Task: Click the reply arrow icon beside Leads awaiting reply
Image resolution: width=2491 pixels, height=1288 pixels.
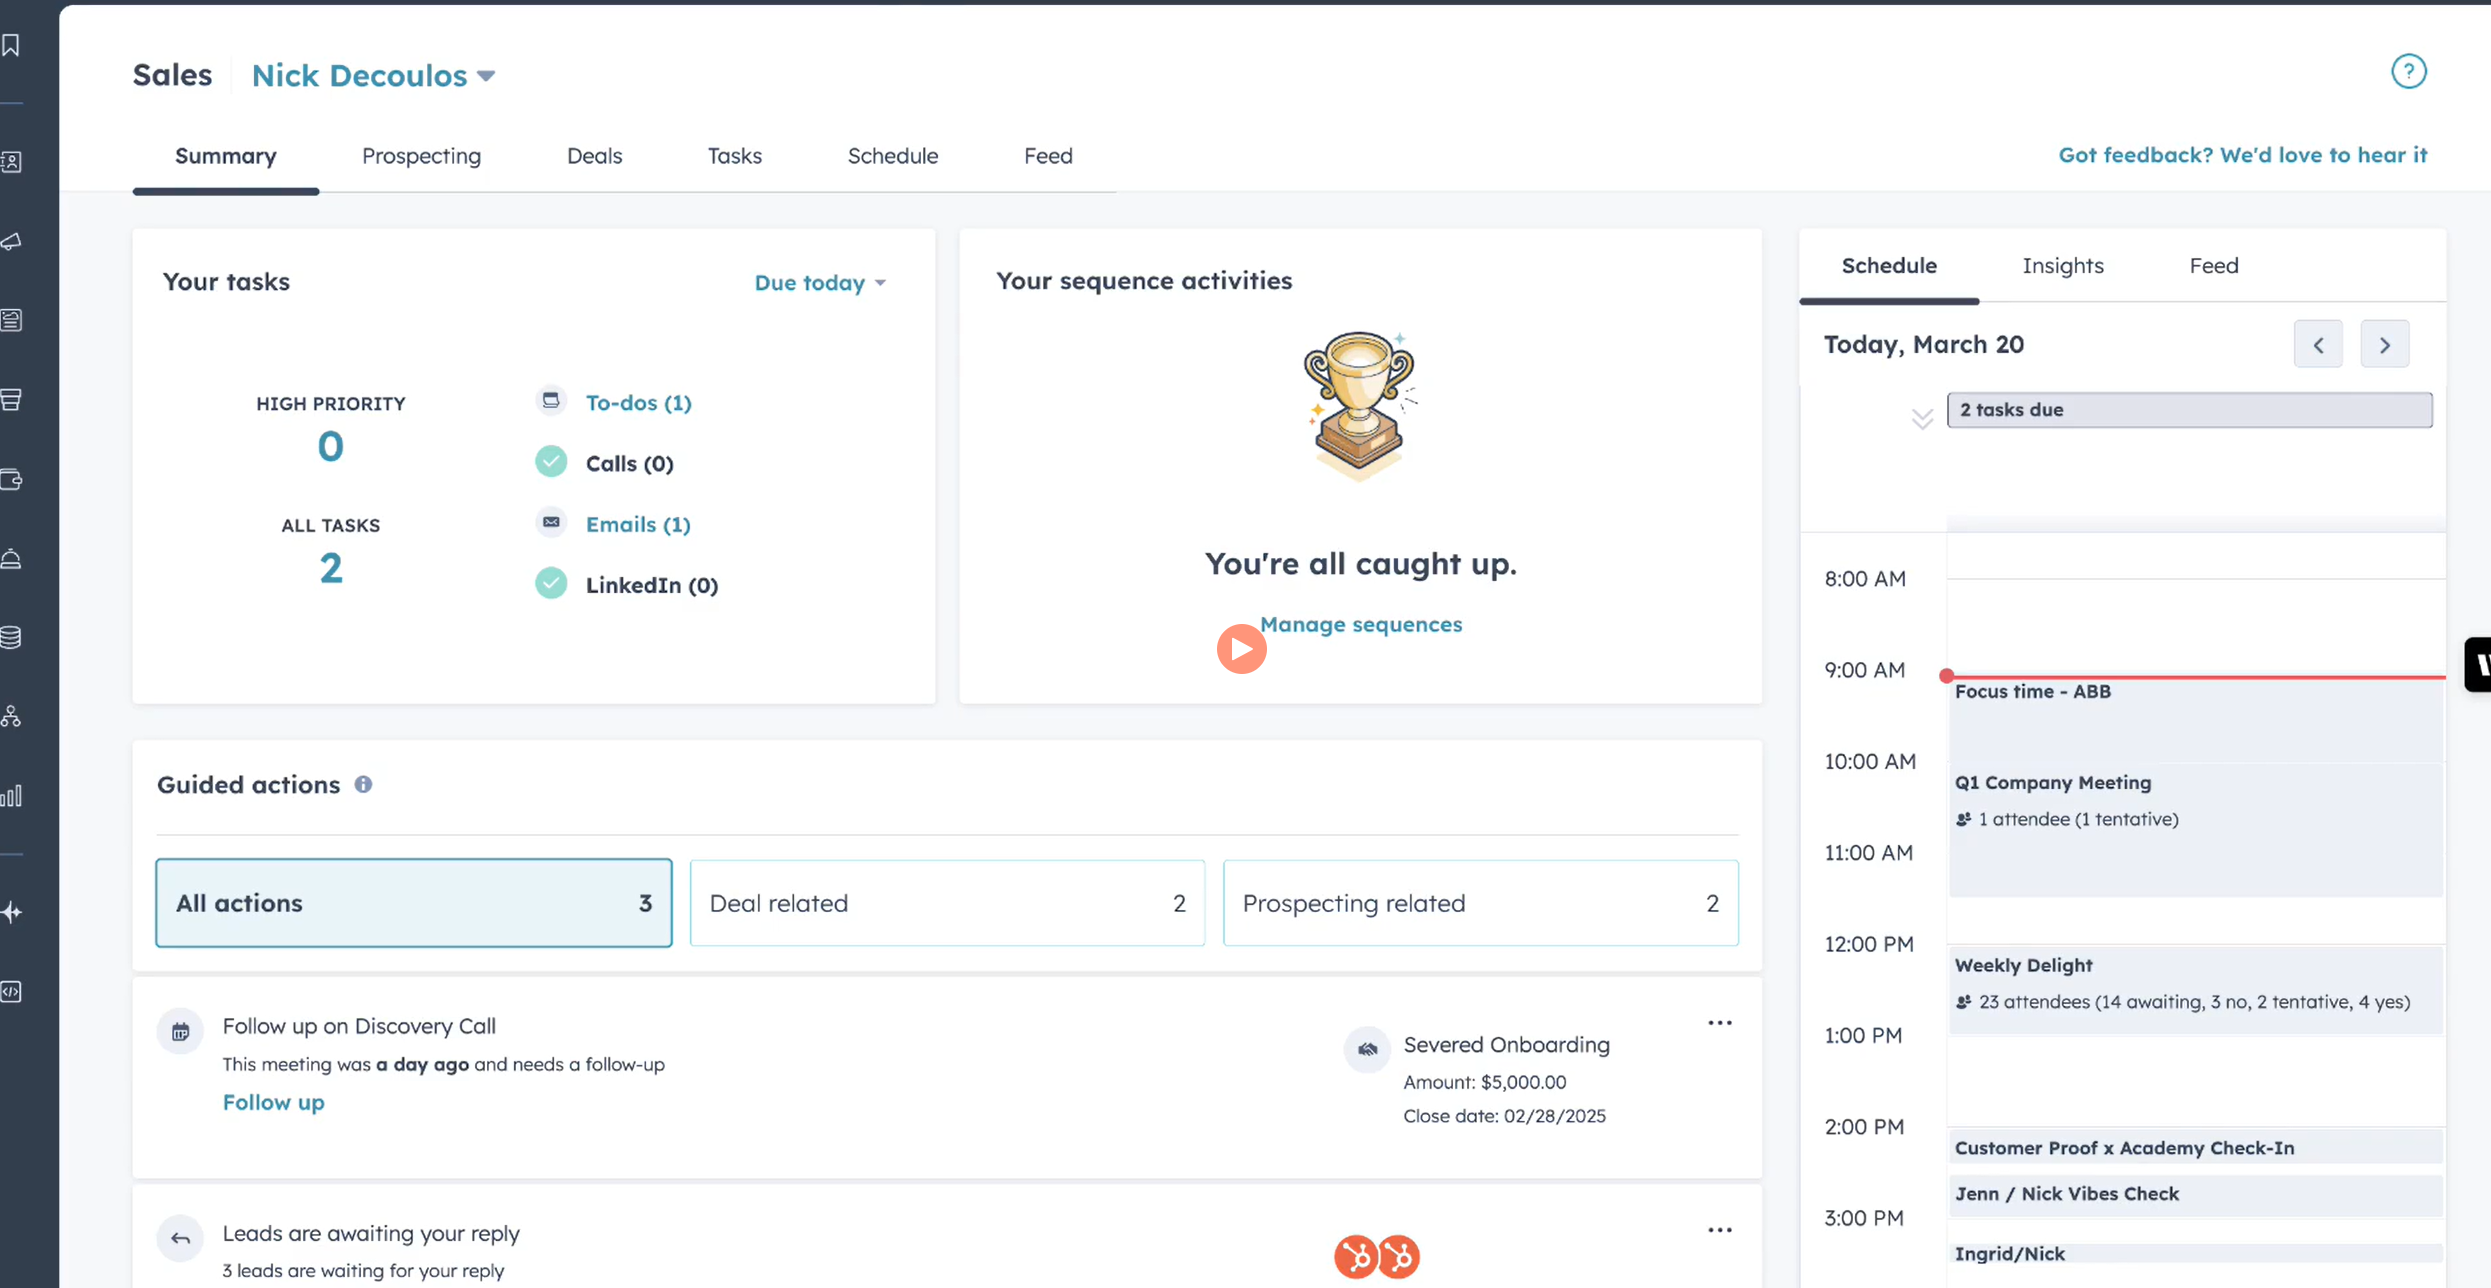Action: point(180,1239)
